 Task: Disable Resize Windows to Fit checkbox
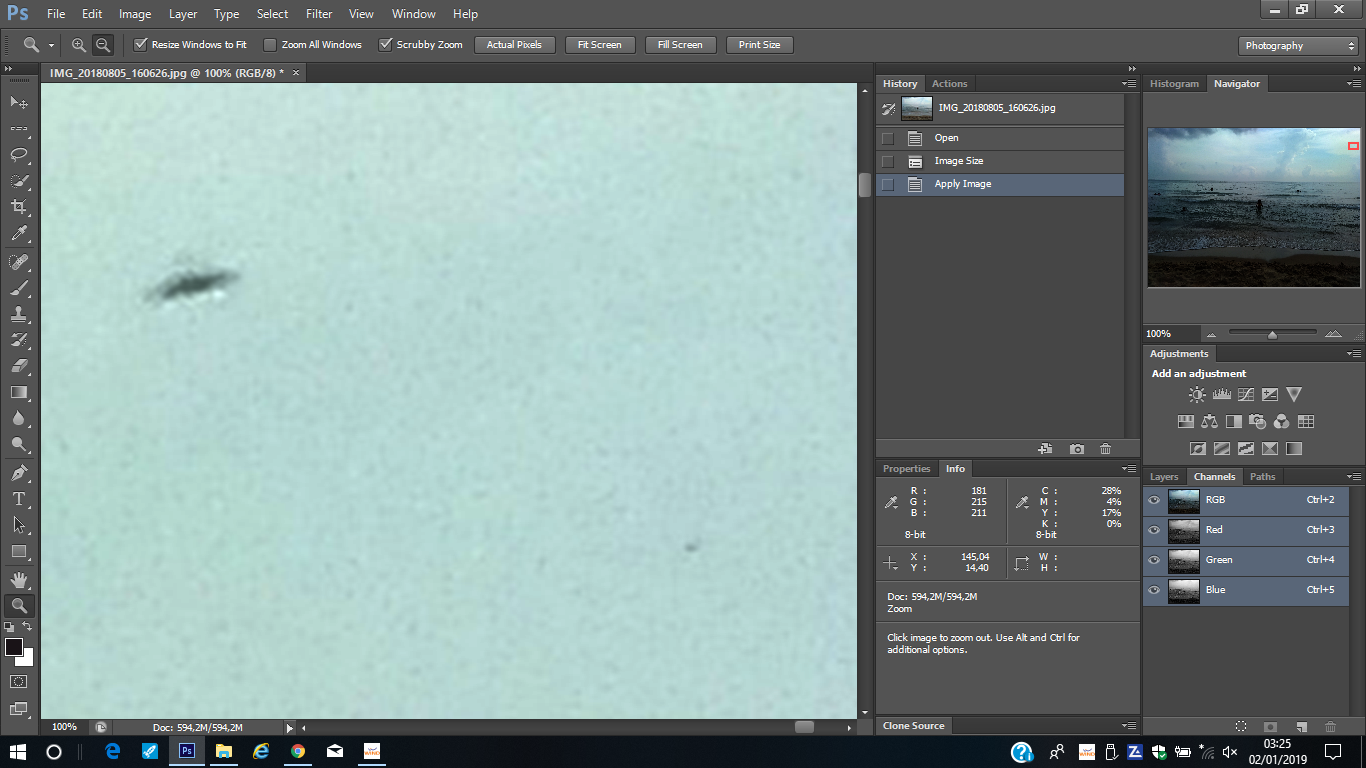click(141, 45)
